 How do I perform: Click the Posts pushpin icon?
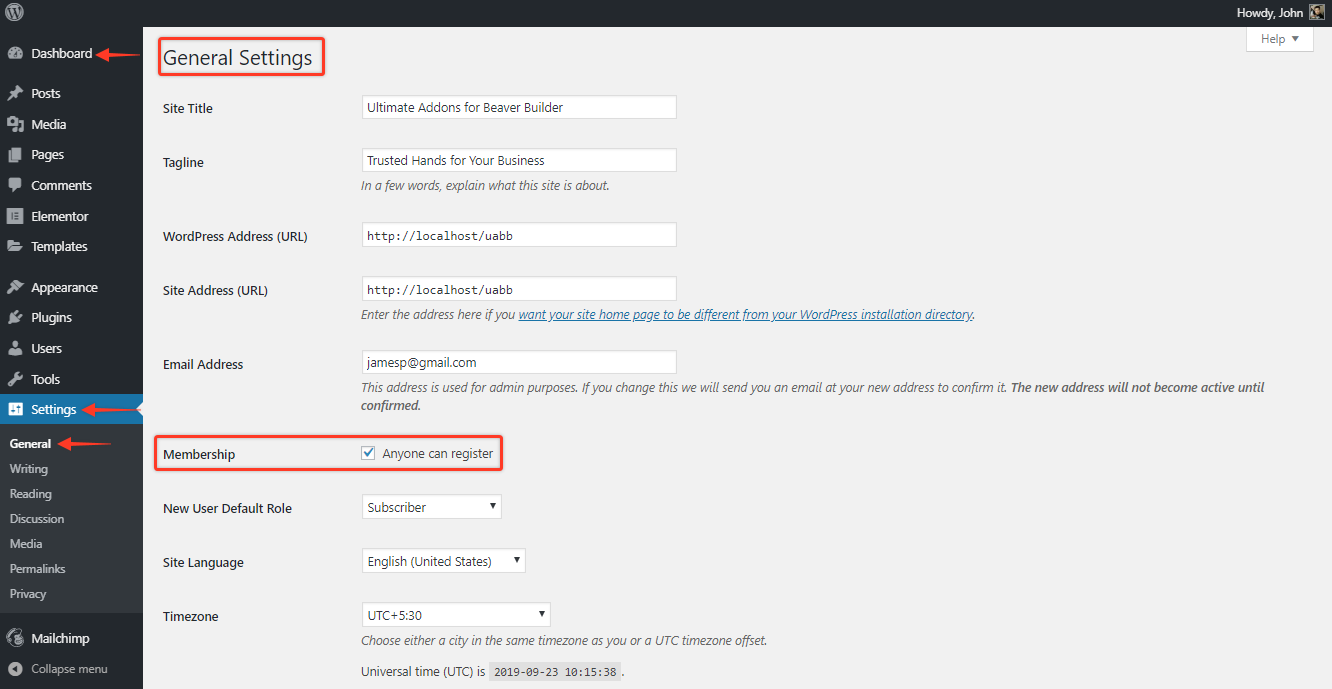tap(15, 93)
